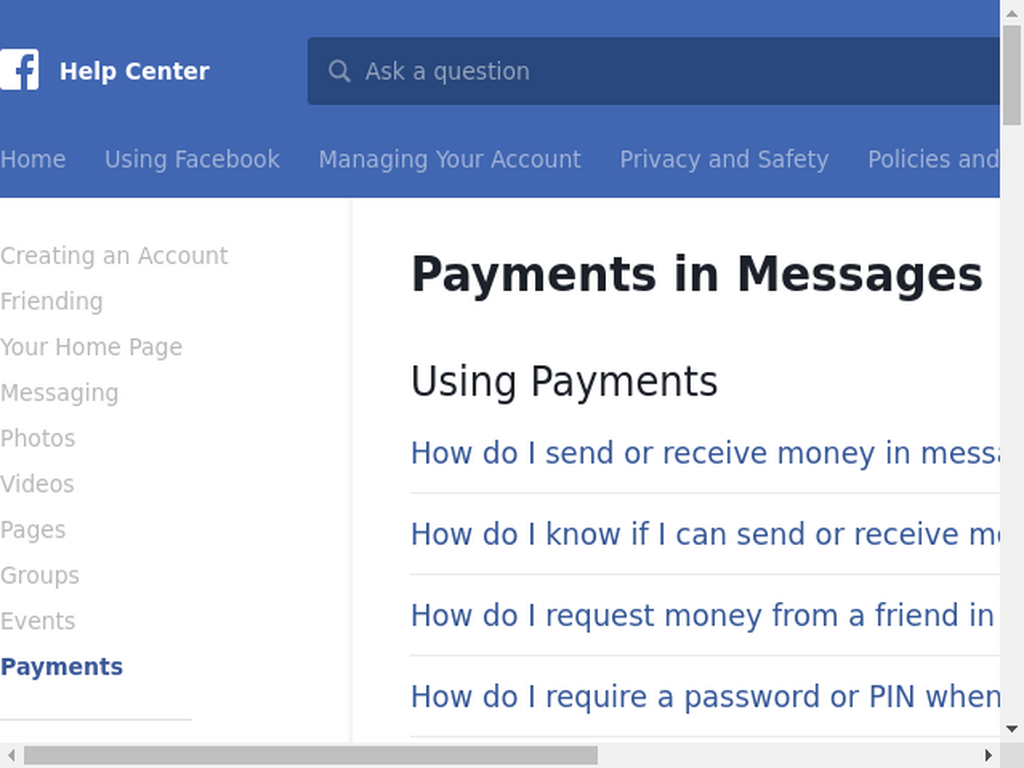
Task: Open the Friending sidebar link
Action: coord(51,301)
